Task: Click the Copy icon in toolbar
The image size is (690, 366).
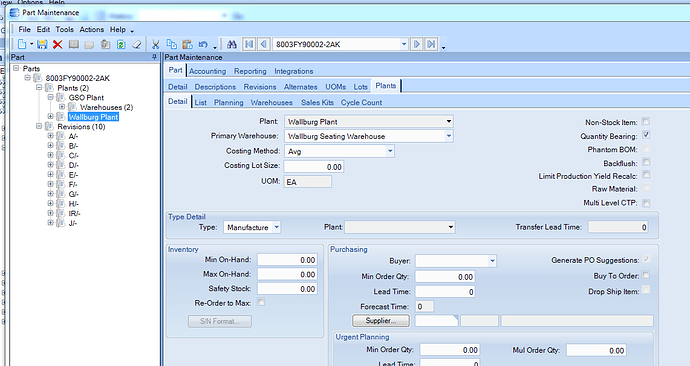Action: click(x=171, y=44)
